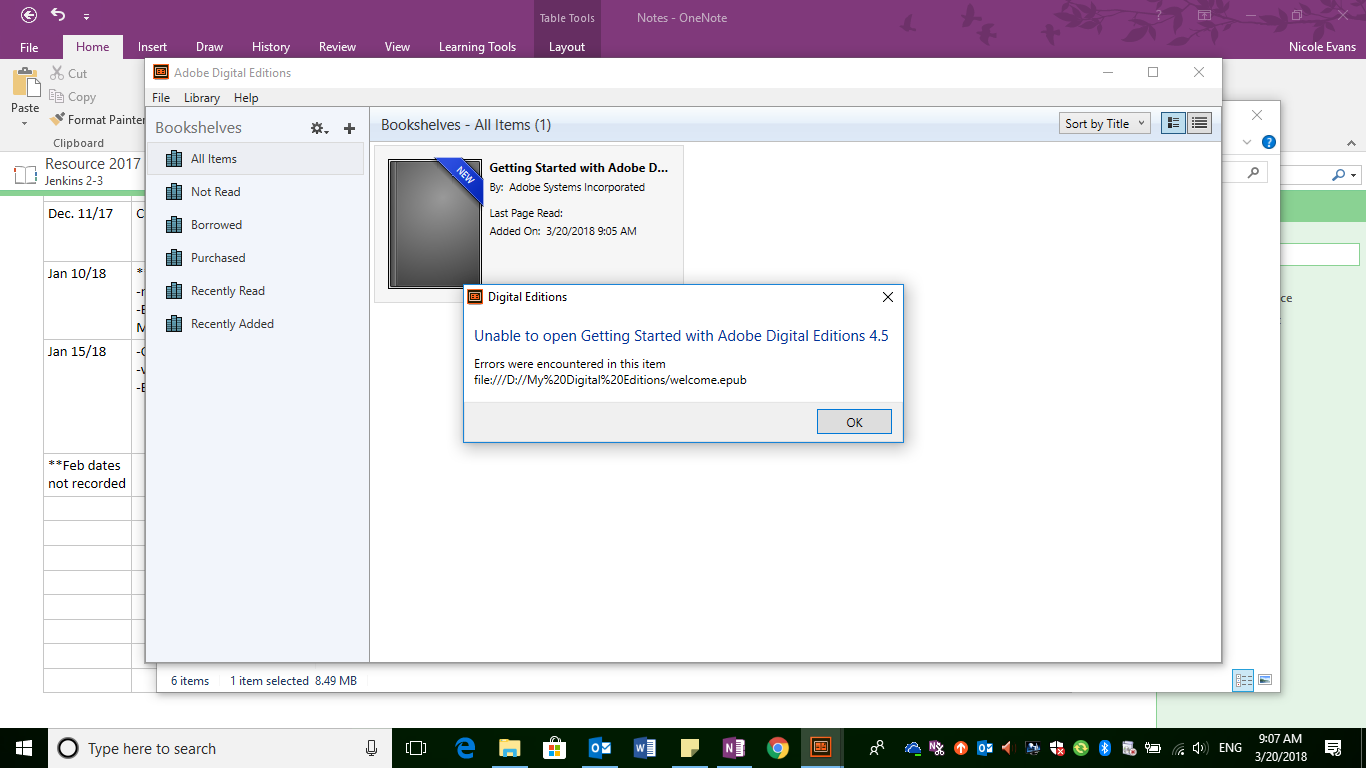This screenshot has height=768, width=1366.
Task: Select the Not Read bookshelf
Action: [256, 192]
